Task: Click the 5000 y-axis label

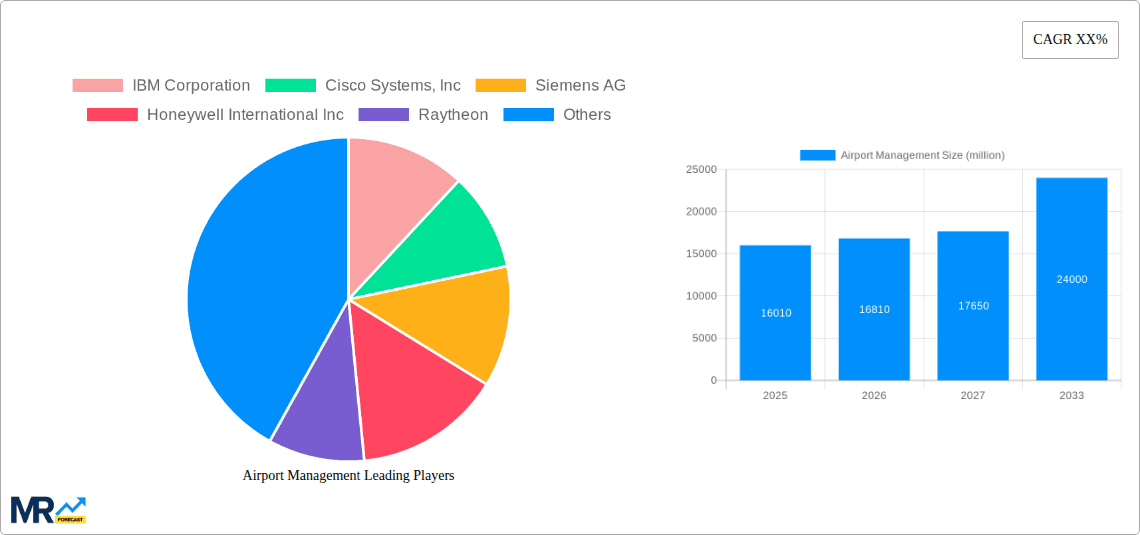Action: coord(704,338)
